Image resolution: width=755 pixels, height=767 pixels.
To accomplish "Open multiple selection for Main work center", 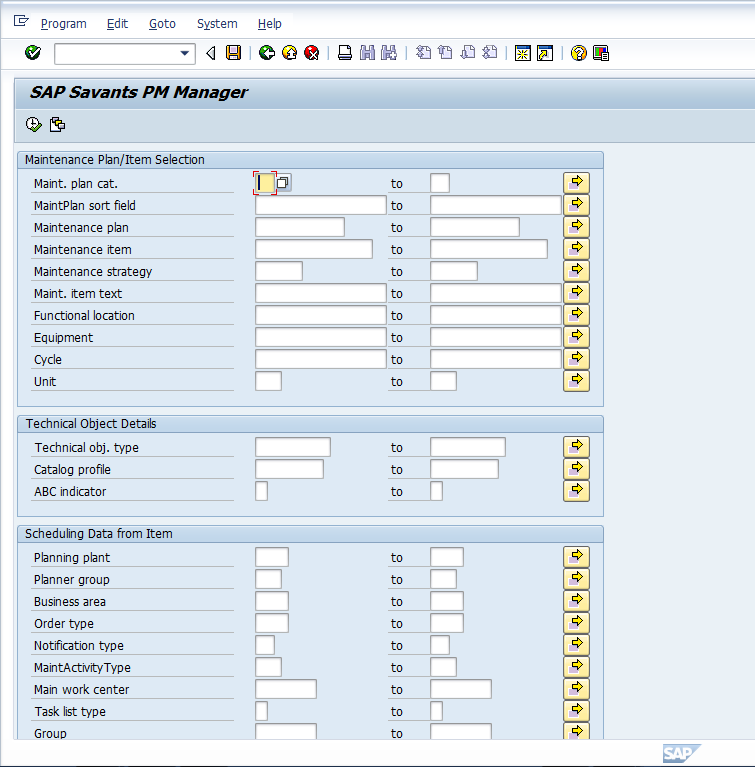I will [x=576, y=689].
